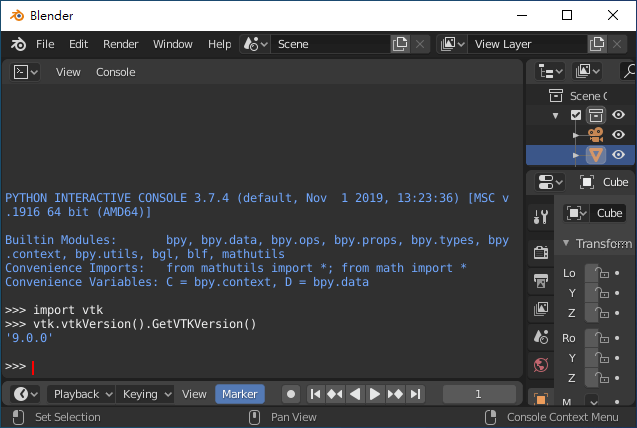This screenshot has width=637, height=428.
Task: Open the properties editor type dropdown
Action: (550, 182)
